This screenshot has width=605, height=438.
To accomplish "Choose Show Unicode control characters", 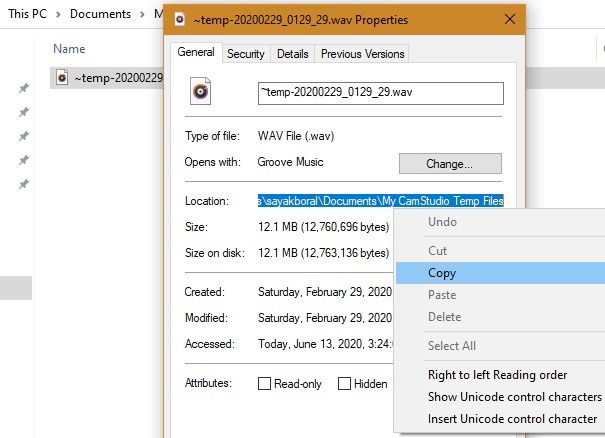I will (x=515, y=397).
